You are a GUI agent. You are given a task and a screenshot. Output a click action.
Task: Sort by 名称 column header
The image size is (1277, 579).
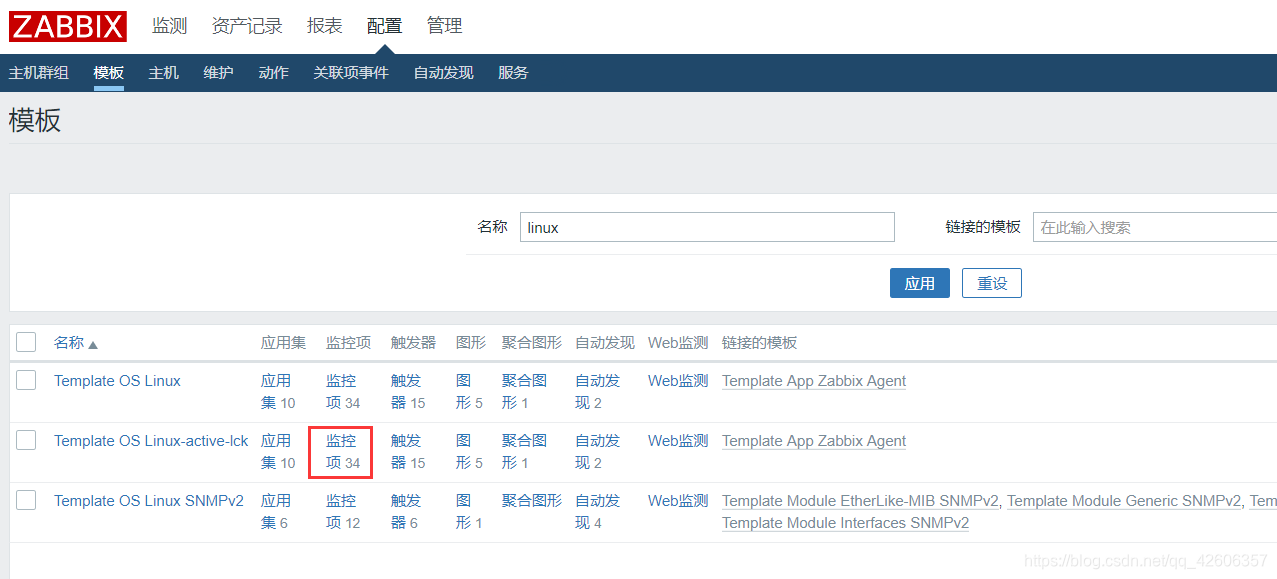pyautogui.click(x=69, y=343)
